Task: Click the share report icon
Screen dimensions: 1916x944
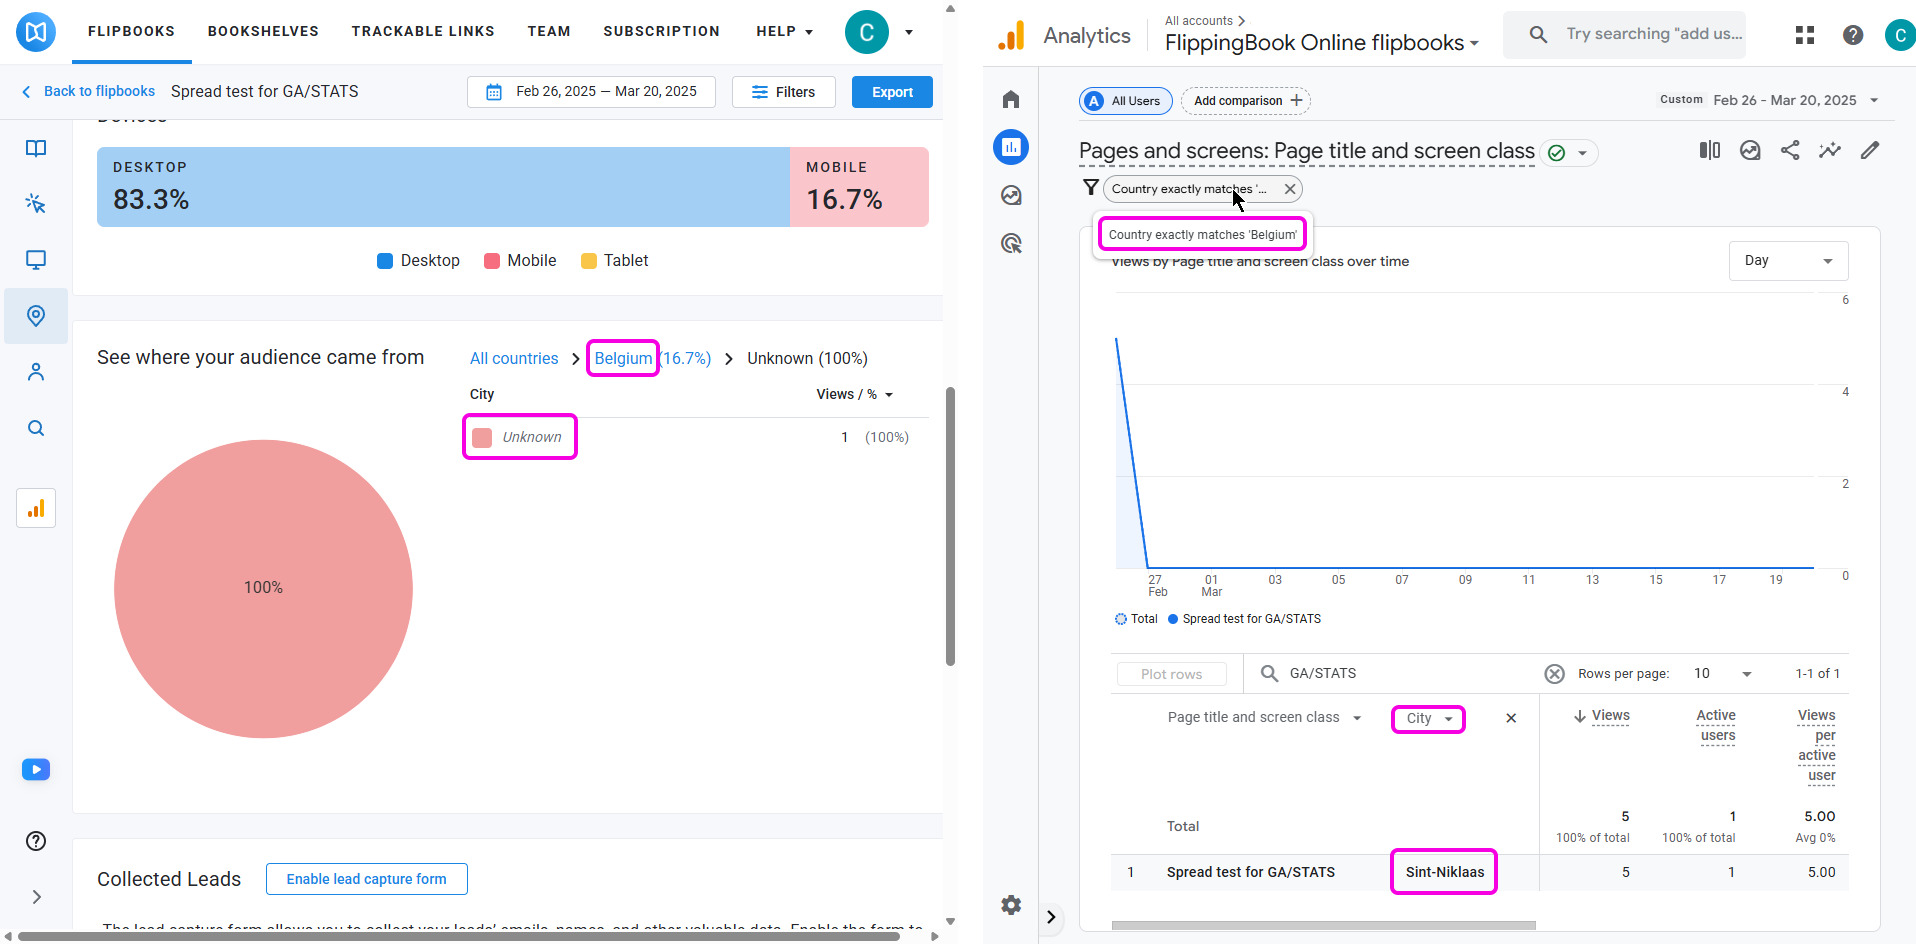Action: 1790,150
